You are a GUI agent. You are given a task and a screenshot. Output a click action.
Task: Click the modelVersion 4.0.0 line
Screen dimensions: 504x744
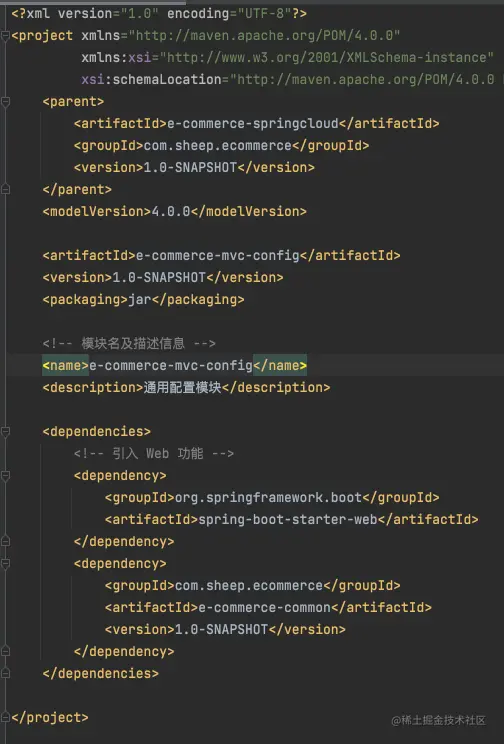coord(175,211)
